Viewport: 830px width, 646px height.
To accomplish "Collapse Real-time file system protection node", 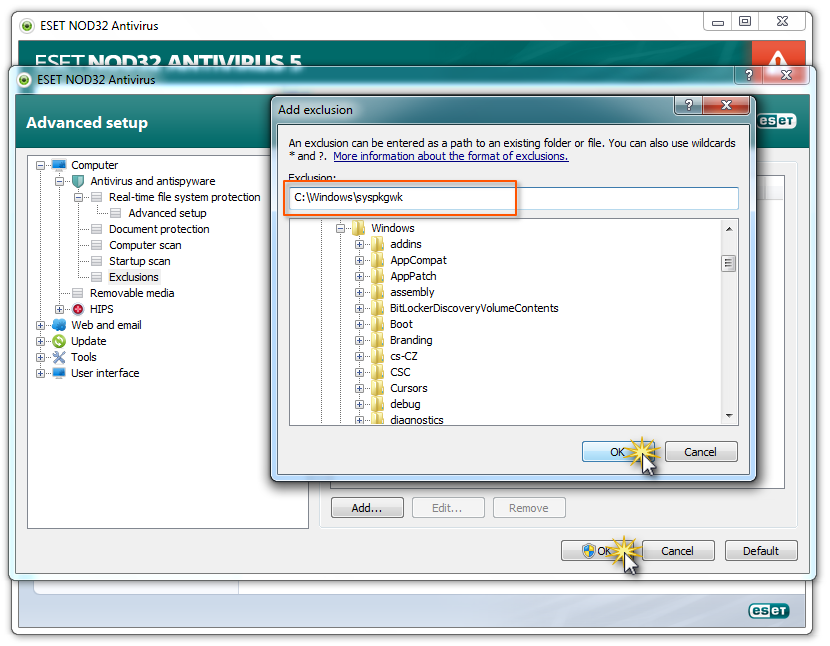I will [78, 198].
